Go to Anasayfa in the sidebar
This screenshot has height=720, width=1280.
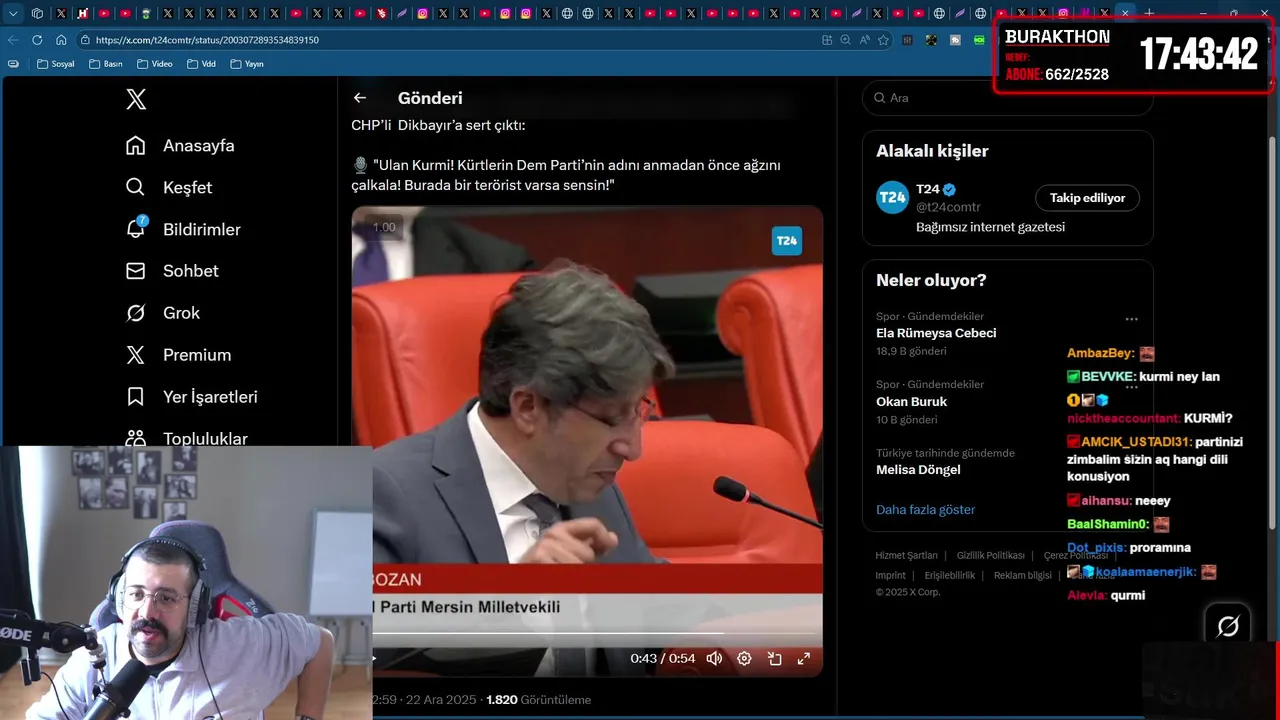[180, 145]
